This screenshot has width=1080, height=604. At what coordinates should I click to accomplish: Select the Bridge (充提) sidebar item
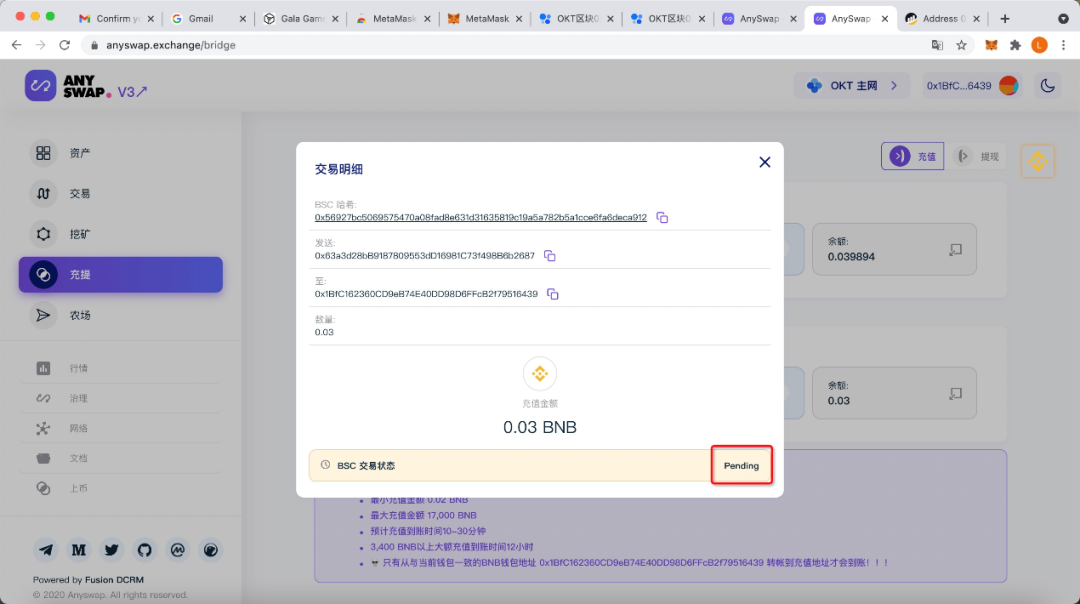click(121, 275)
